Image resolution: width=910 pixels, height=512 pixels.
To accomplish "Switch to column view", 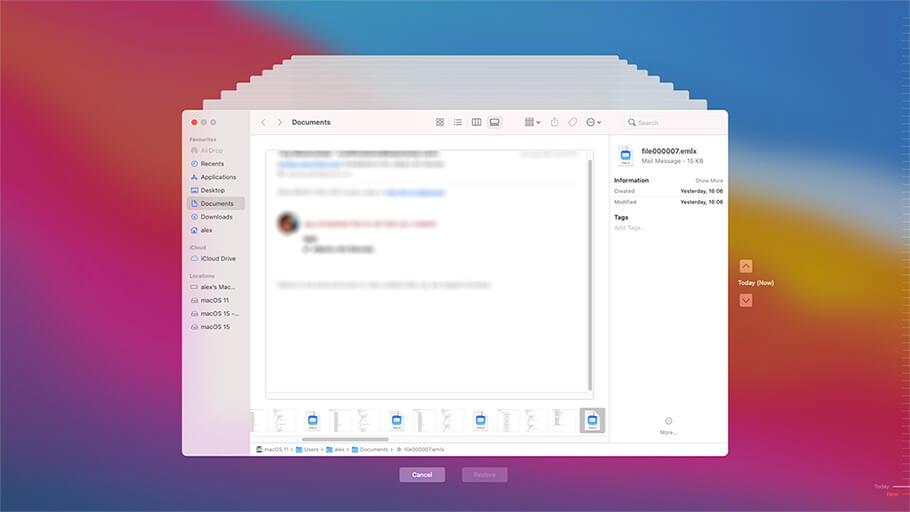I will [x=476, y=122].
